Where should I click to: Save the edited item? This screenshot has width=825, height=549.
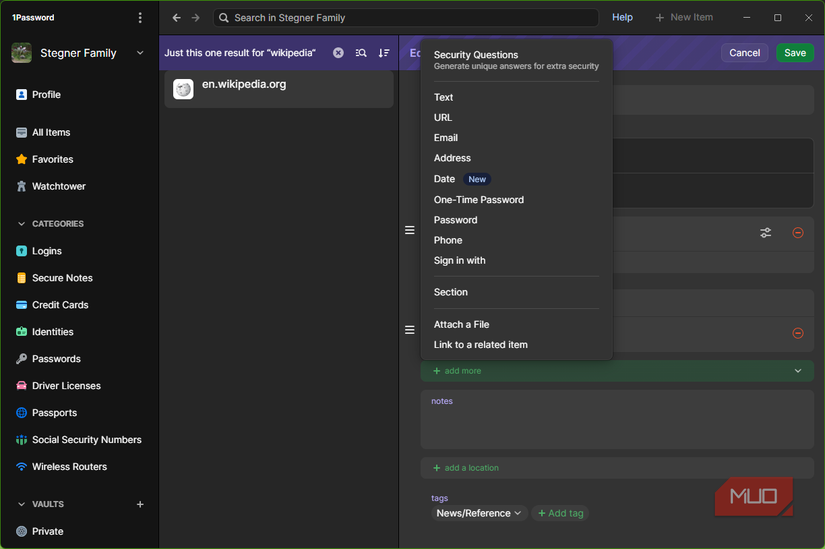tap(794, 53)
